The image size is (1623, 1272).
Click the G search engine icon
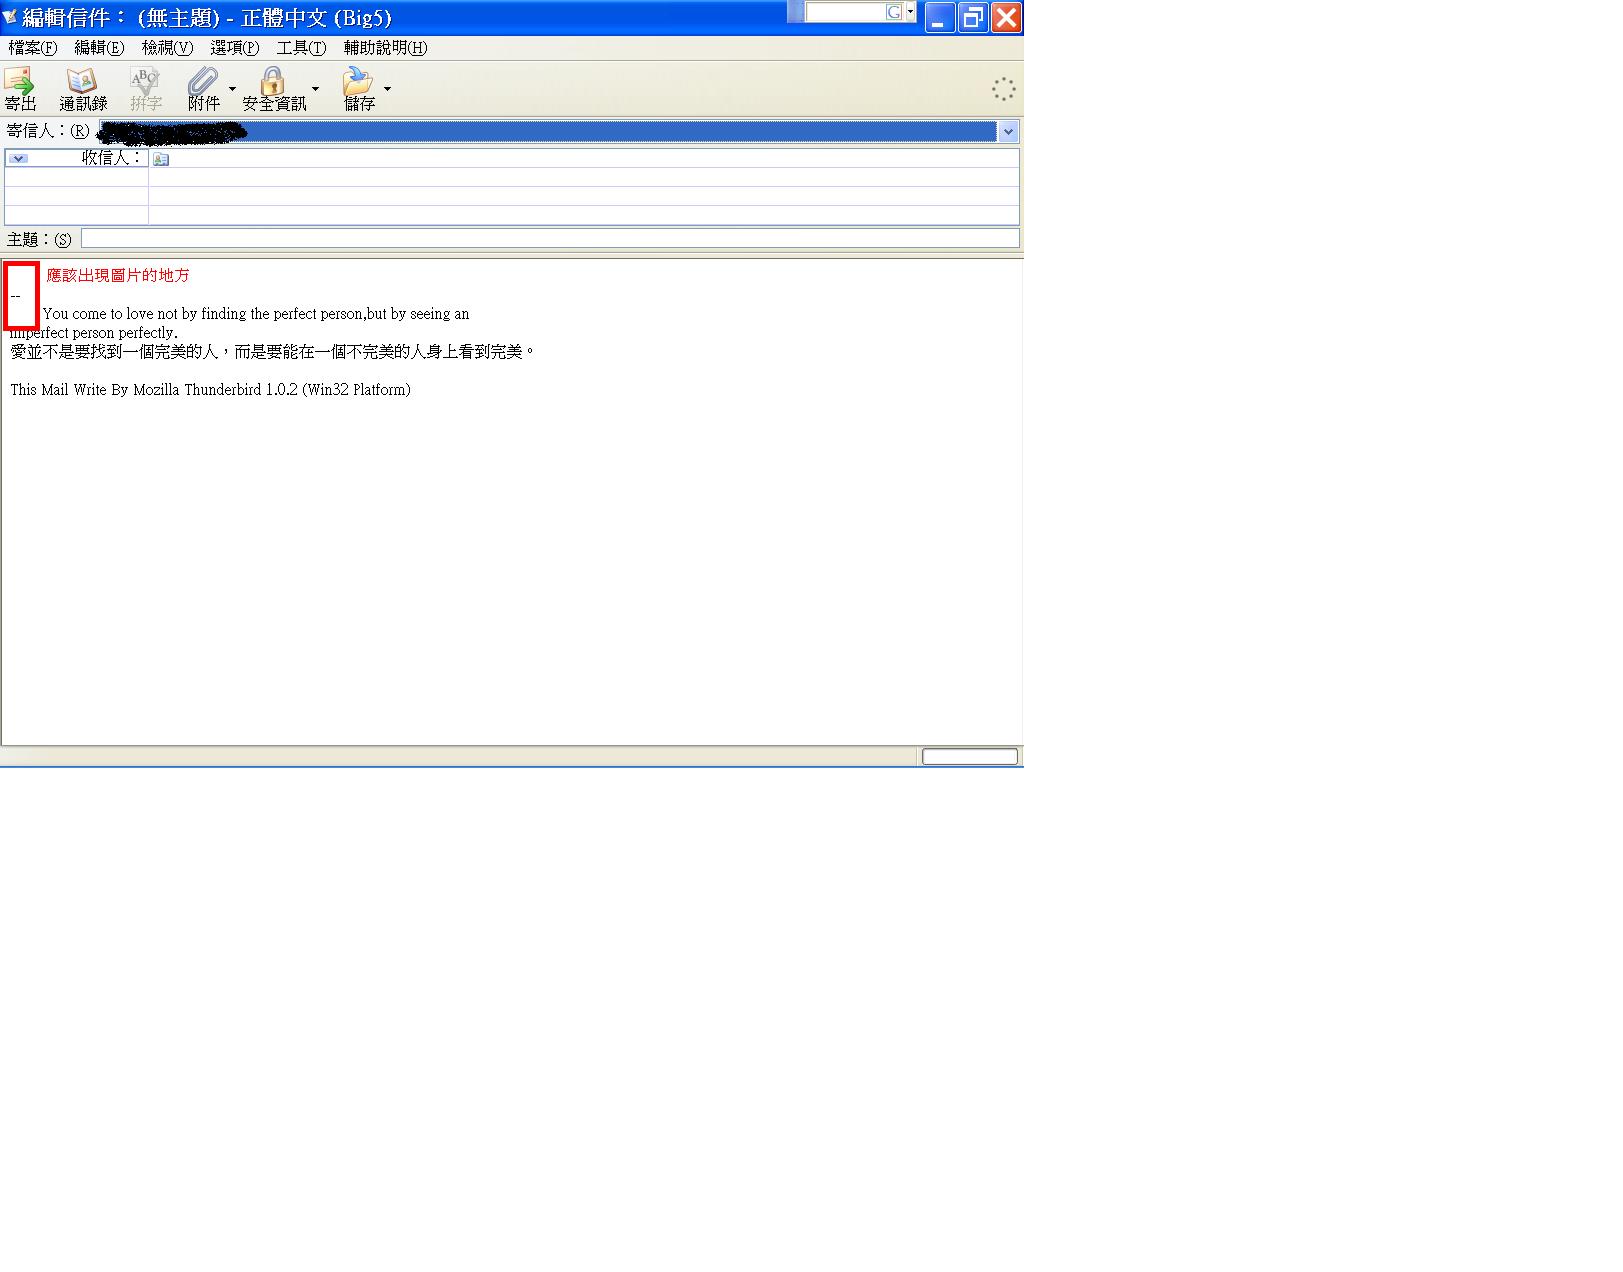coord(893,12)
